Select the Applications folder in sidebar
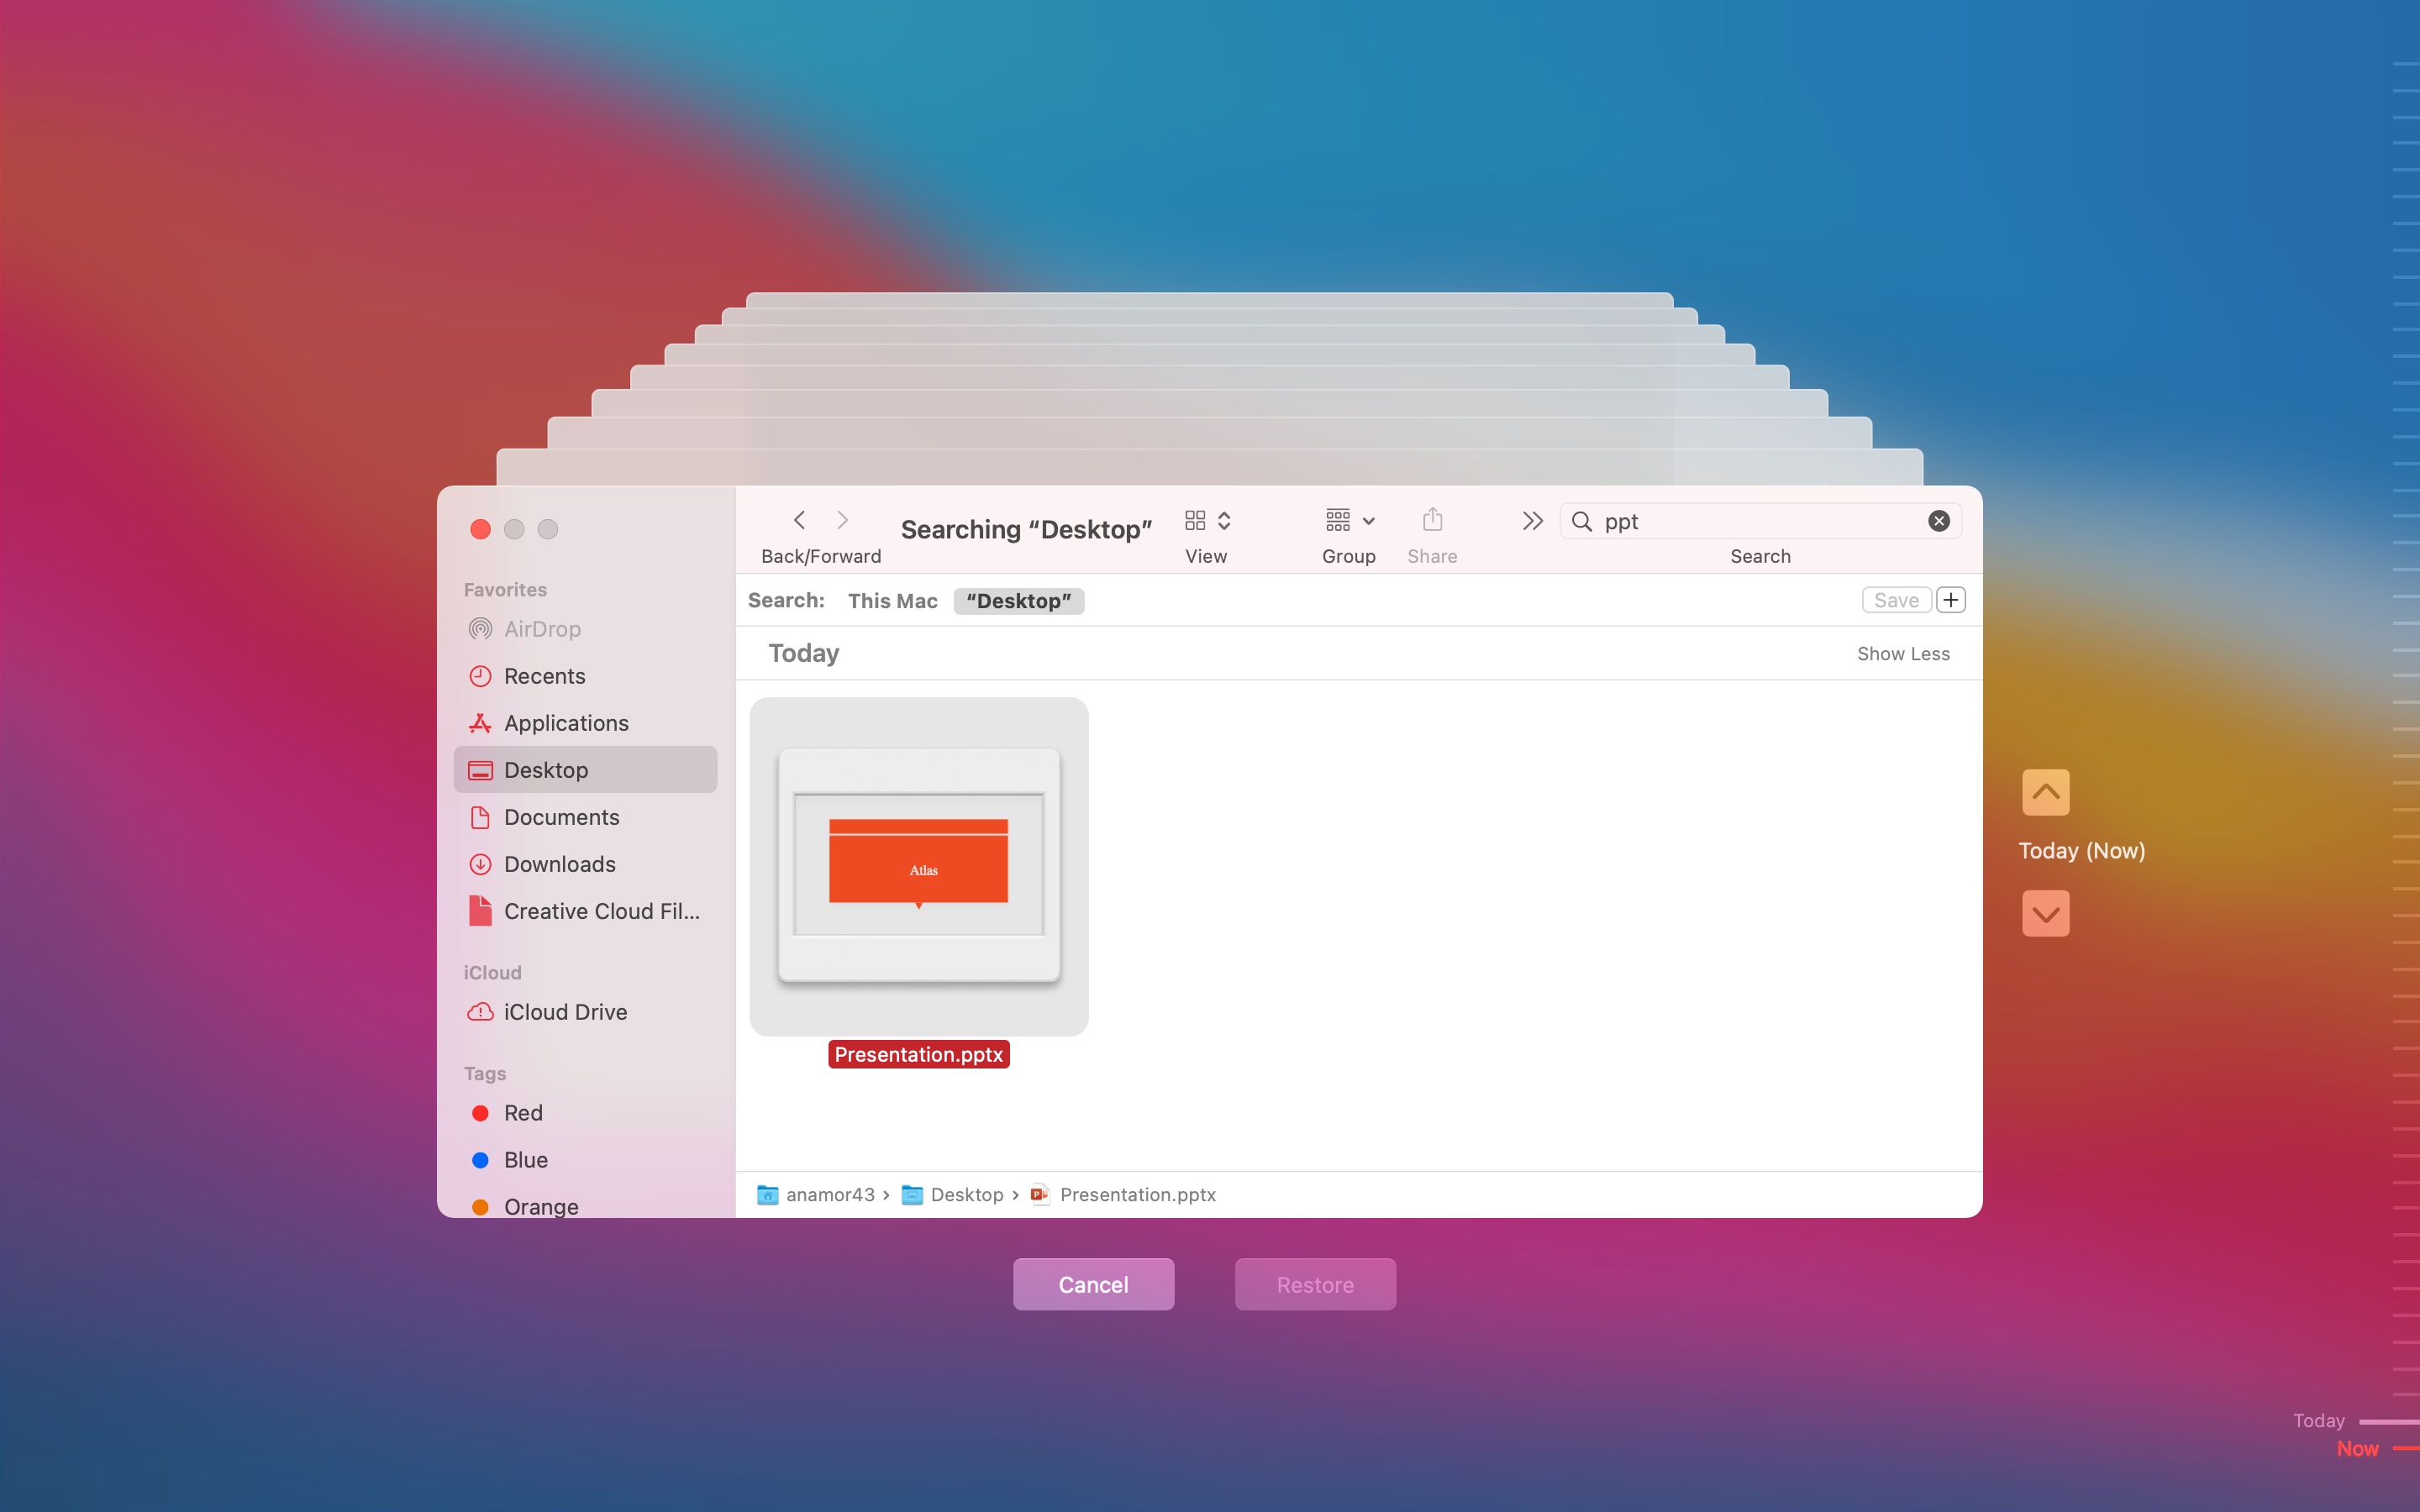Screen dimensions: 2420x1512 [x=566, y=722]
